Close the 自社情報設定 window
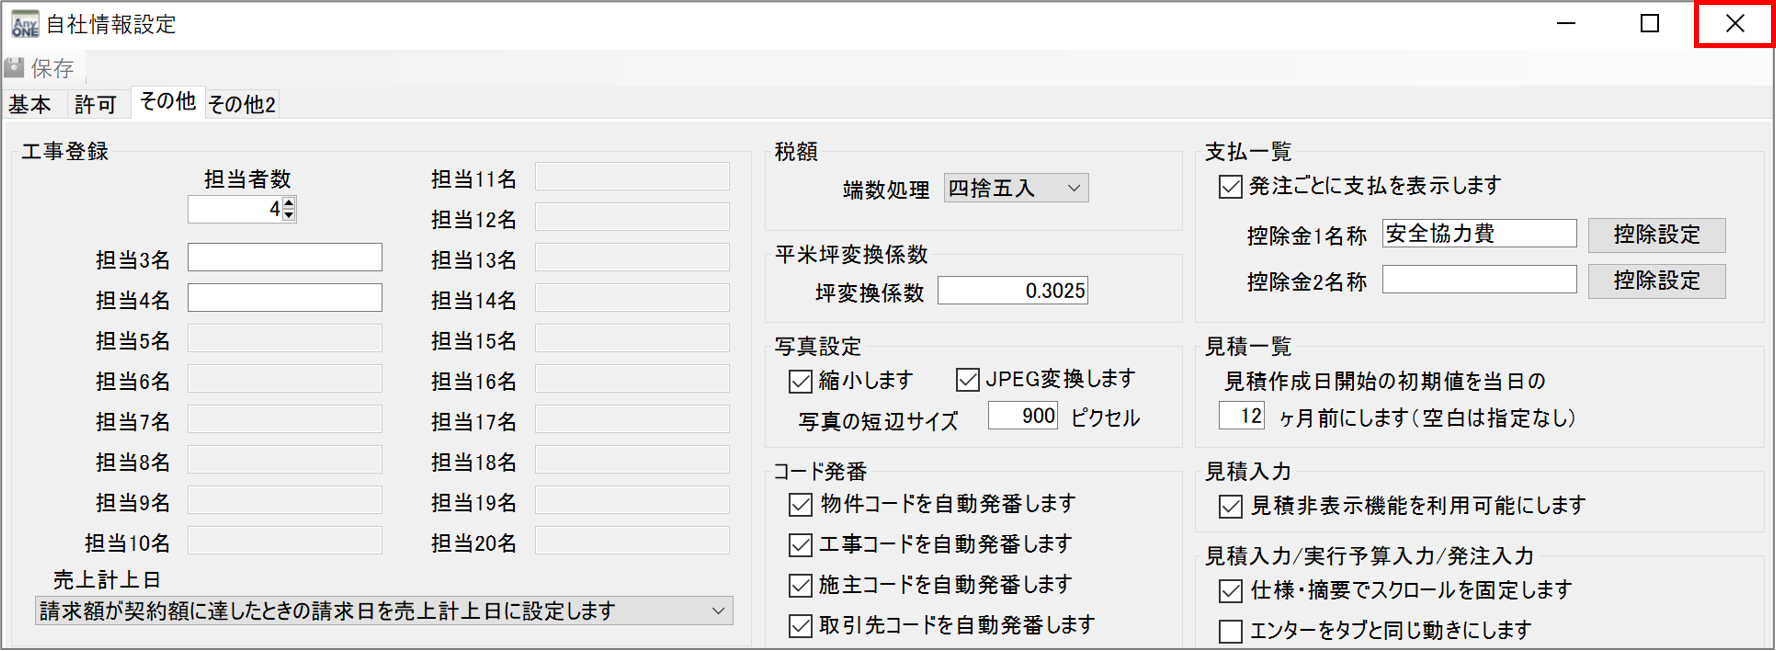Viewport: 1776px width, 651px height. coord(1734,24)
